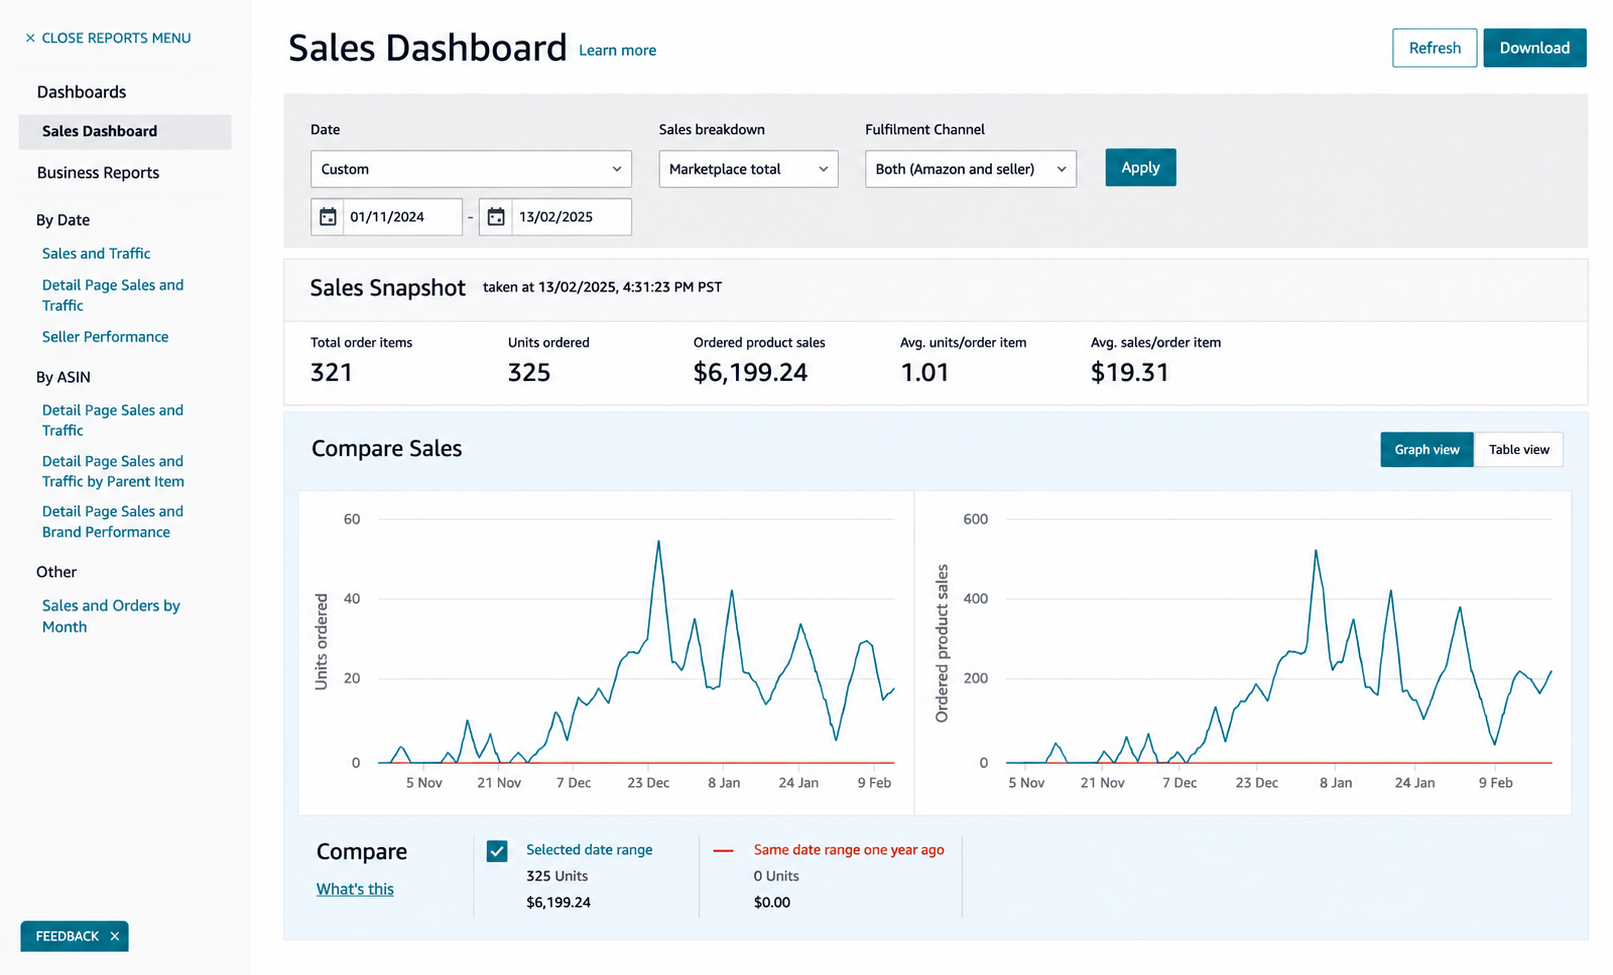Image resolution: width=1613 pixels, height=975 pixels.
Task: Open the Seller Performance report
Action: [105, 337]
